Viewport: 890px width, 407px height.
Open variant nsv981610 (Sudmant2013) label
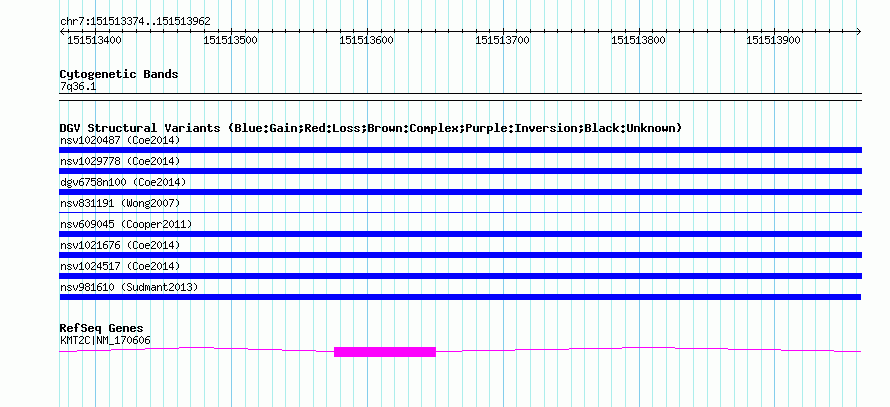pos(129,287)
